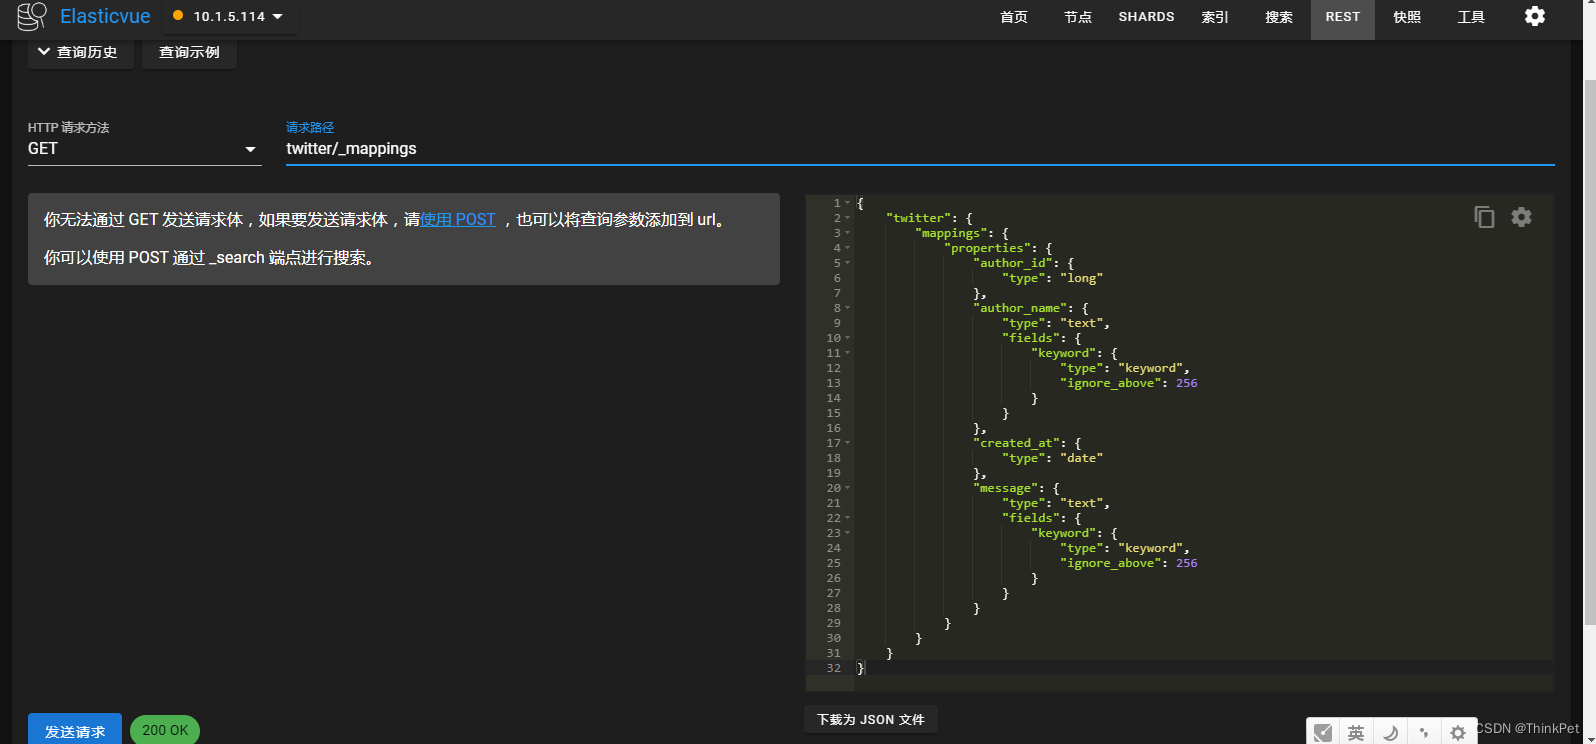Screen dimensions: 1596x744
Task: Open the 搜索 search tab
Action: [1279, 17]
